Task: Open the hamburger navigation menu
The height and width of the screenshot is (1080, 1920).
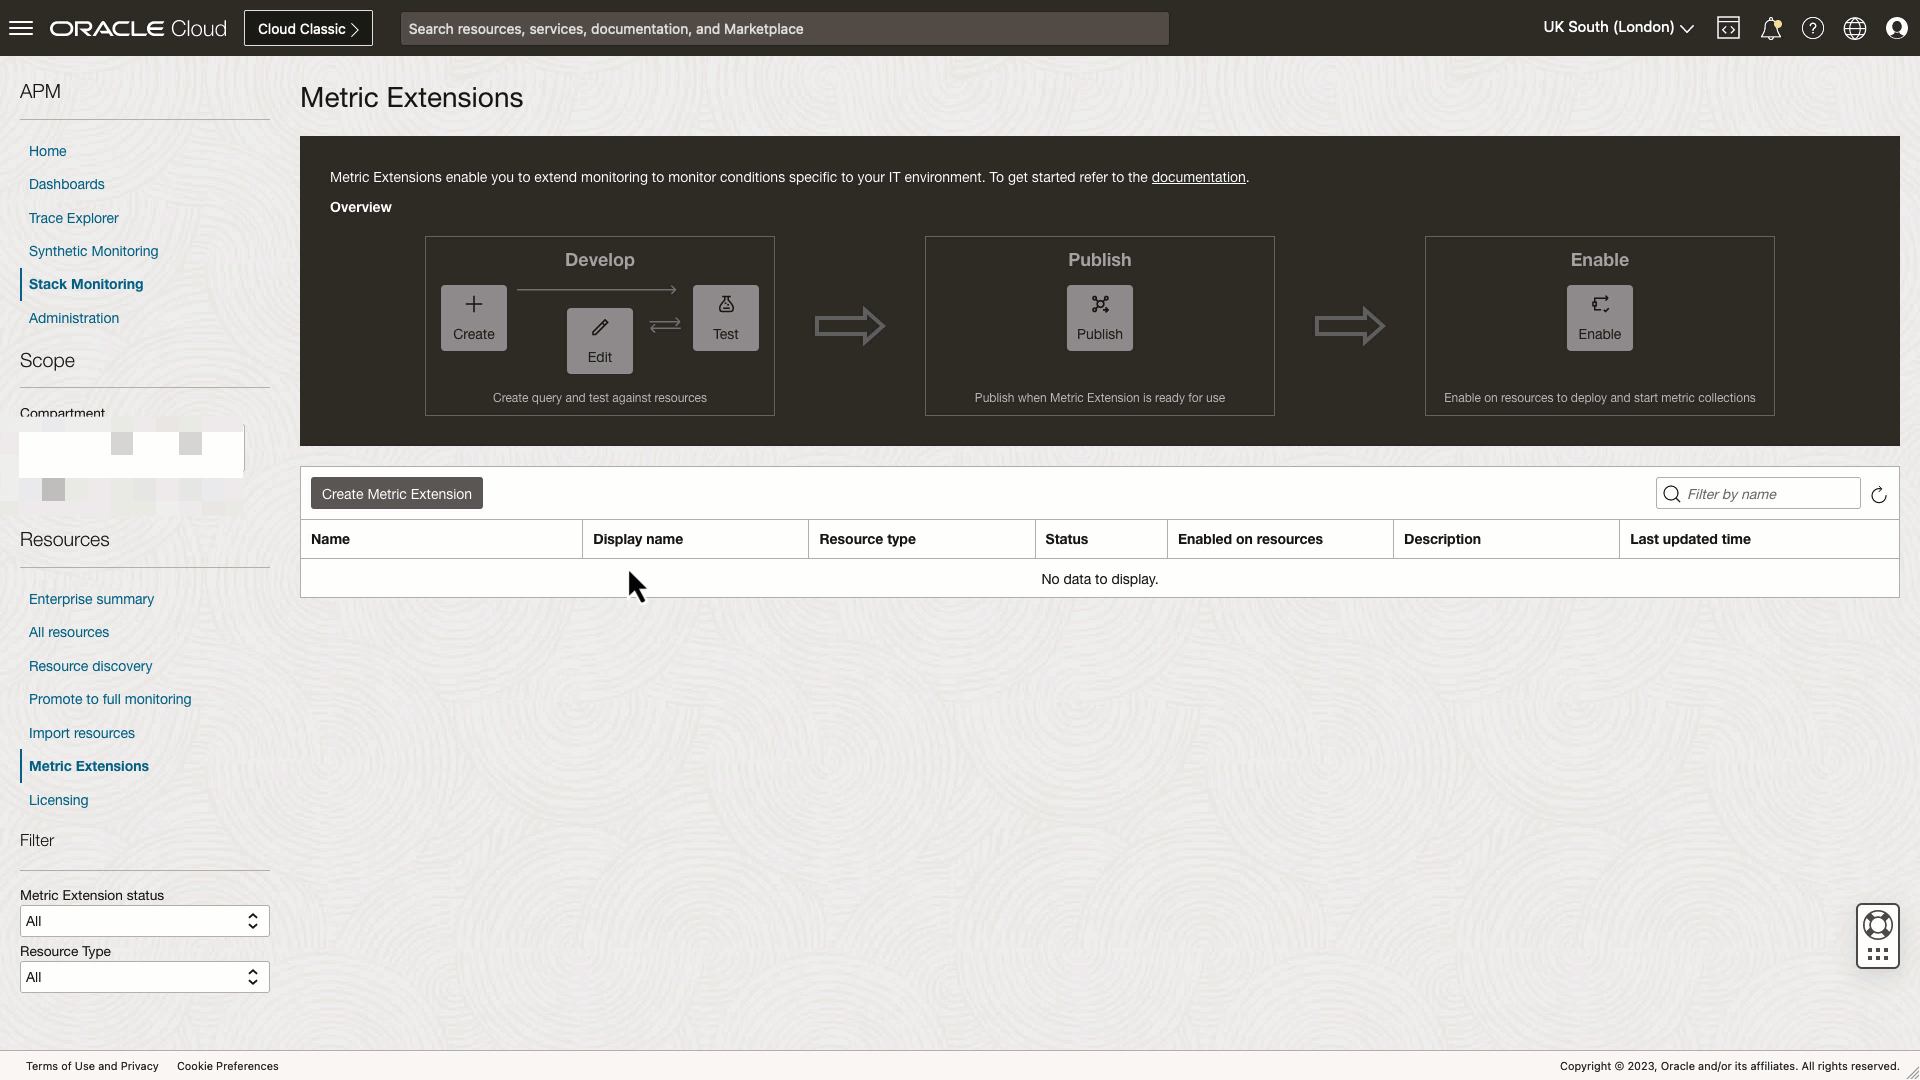Action: click(21, 28)
